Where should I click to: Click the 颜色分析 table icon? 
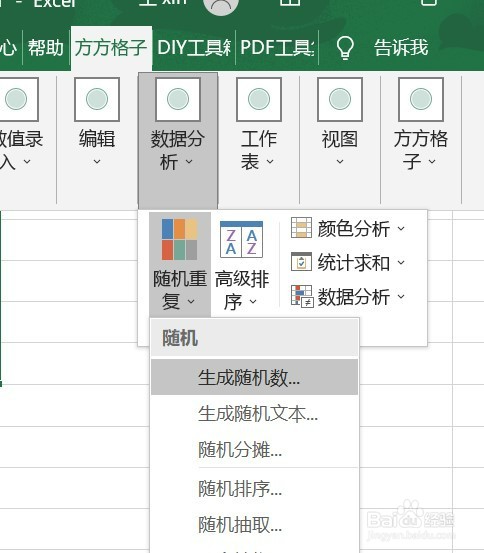pos(301,227)
